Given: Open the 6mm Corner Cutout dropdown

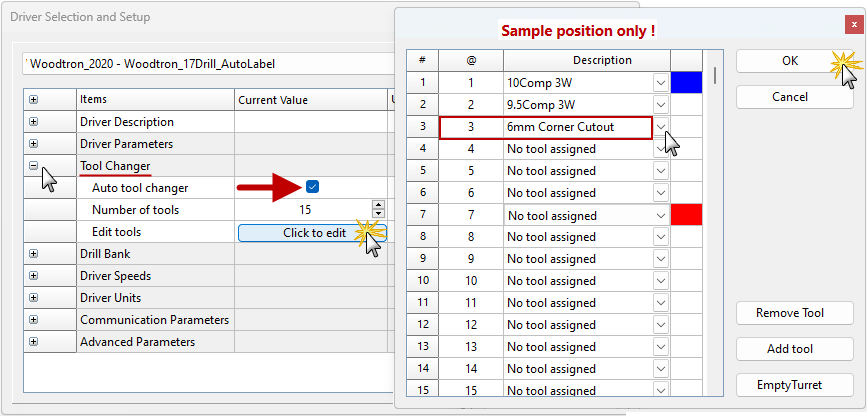Looking at the screenshot, I should click(x=661, y=127).
